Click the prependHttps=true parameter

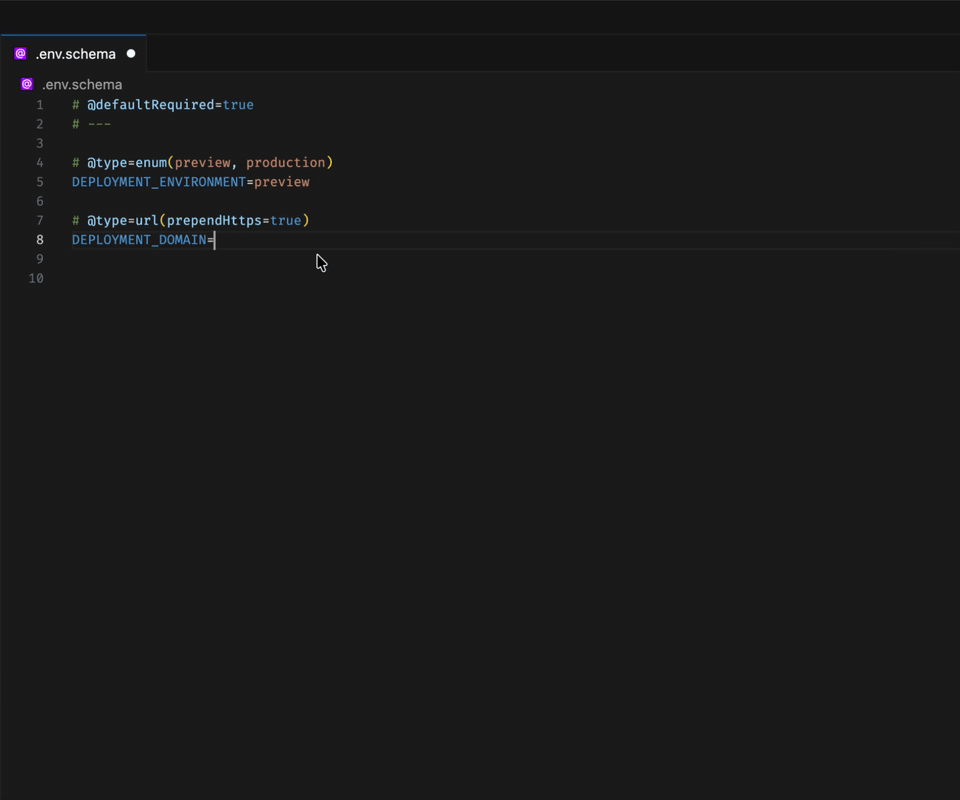(x=235, y=220)
